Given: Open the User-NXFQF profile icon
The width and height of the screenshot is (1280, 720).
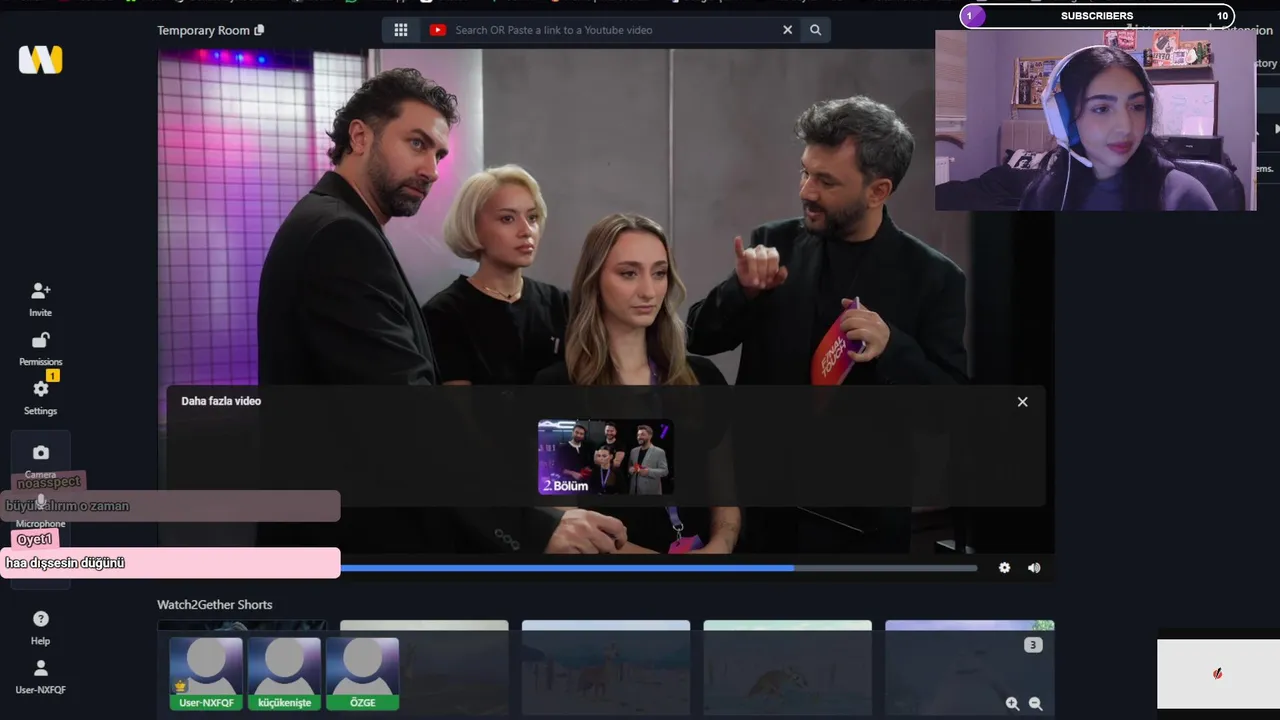Looking at the screenshot, I should click(x=40, y=676).
